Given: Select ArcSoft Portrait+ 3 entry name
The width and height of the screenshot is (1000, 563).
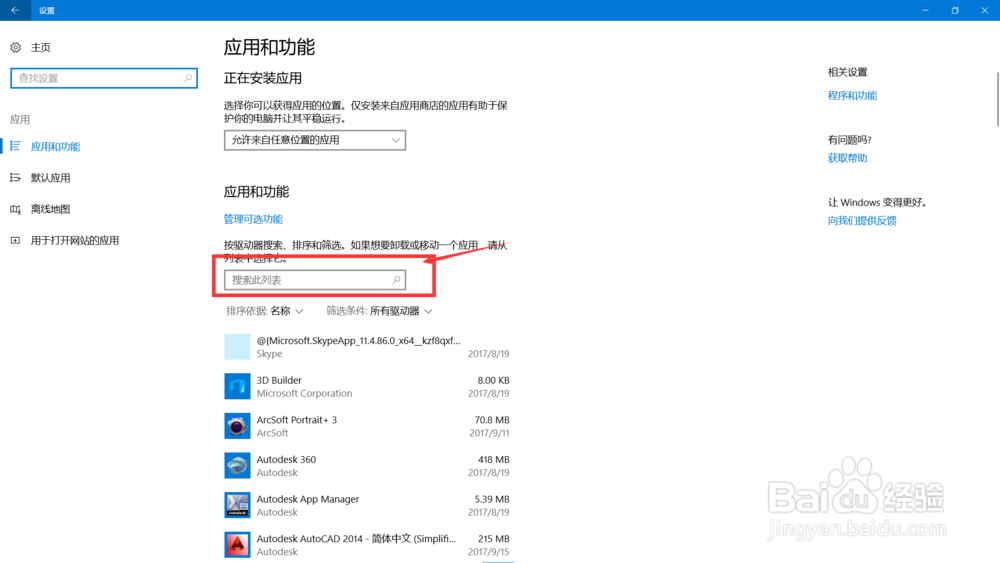Looking at the screenshot, I should [x=297, y=420].
